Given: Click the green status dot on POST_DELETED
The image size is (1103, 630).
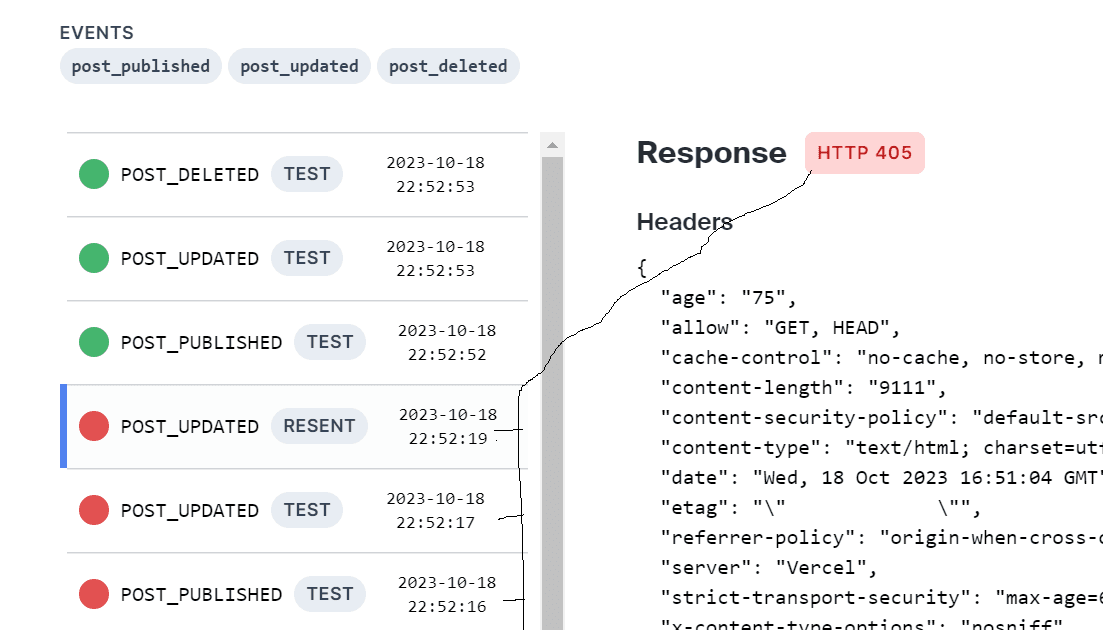Looking at the screenshot, I should (93, 173).
